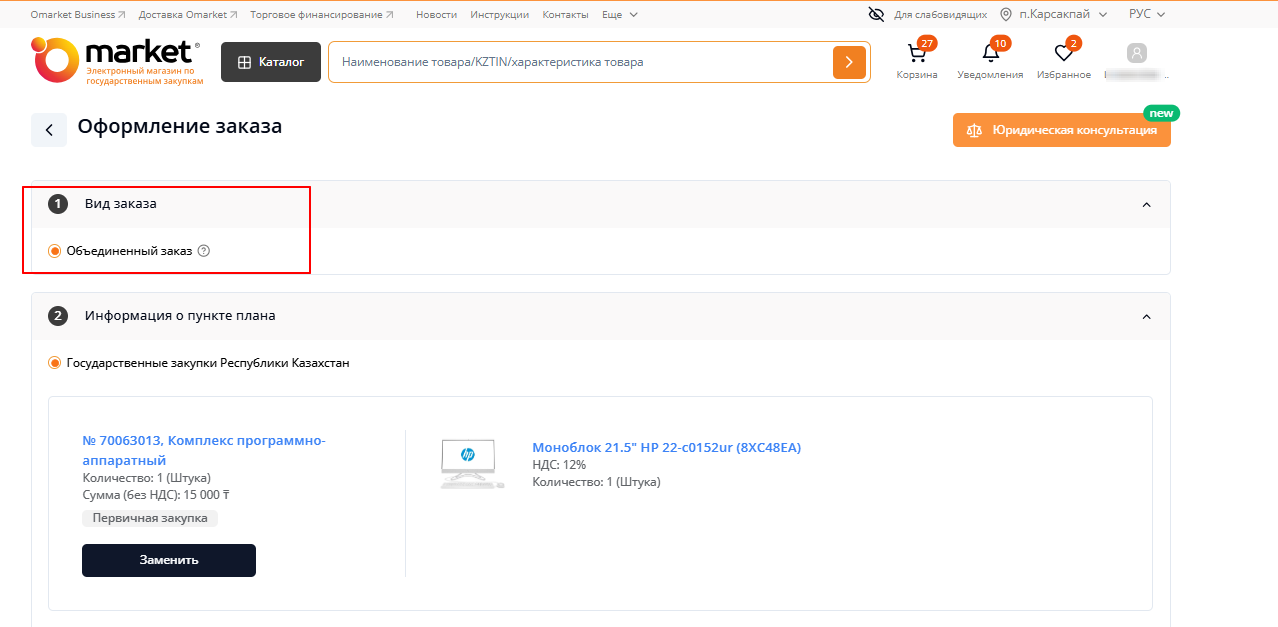The image size is (1278, 627).
Task: Expand the Еще menu
Action: tap(619, 15)
